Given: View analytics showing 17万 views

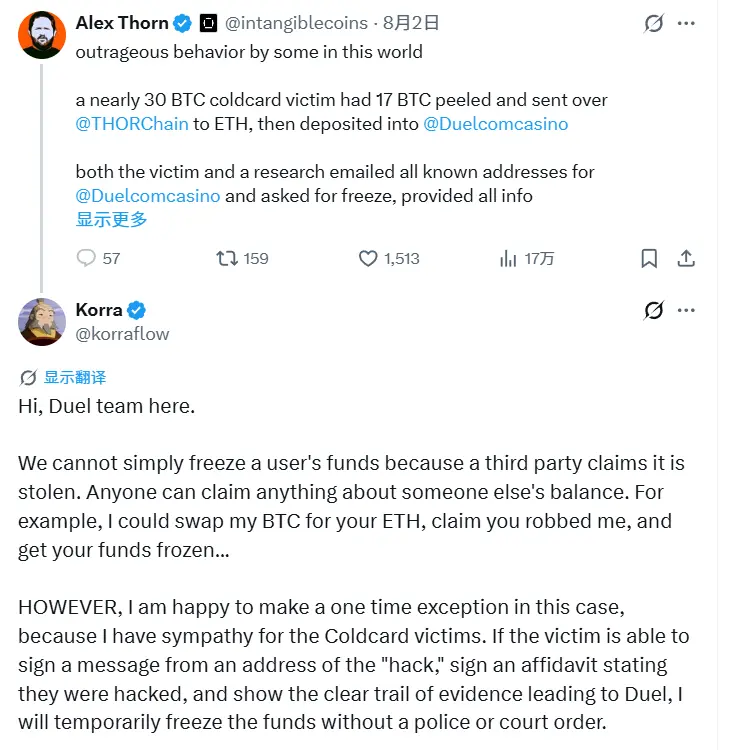Looking at the screenshot, I should coord(526,258).
